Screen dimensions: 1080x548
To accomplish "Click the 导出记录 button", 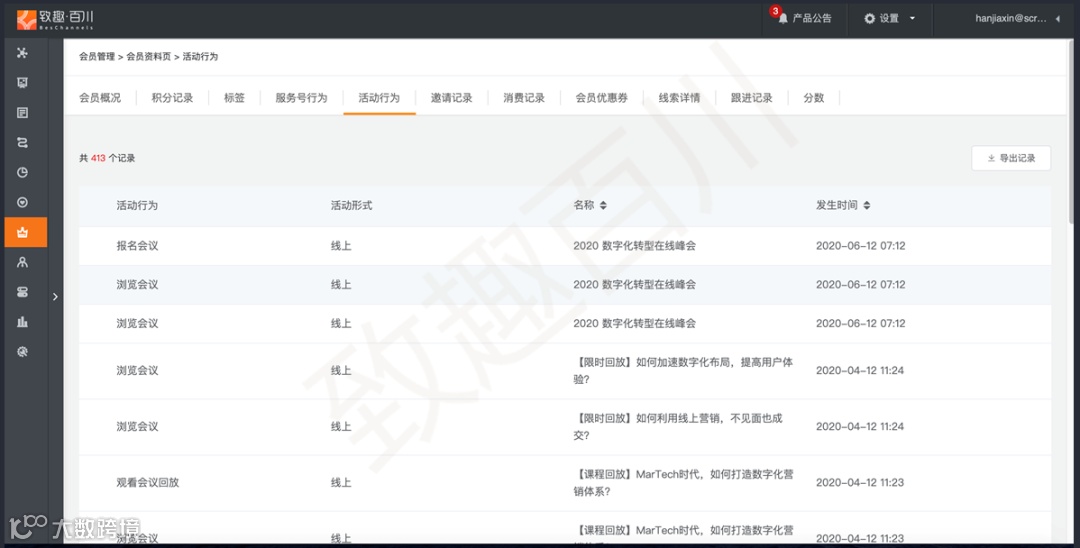I will 1011,158.
